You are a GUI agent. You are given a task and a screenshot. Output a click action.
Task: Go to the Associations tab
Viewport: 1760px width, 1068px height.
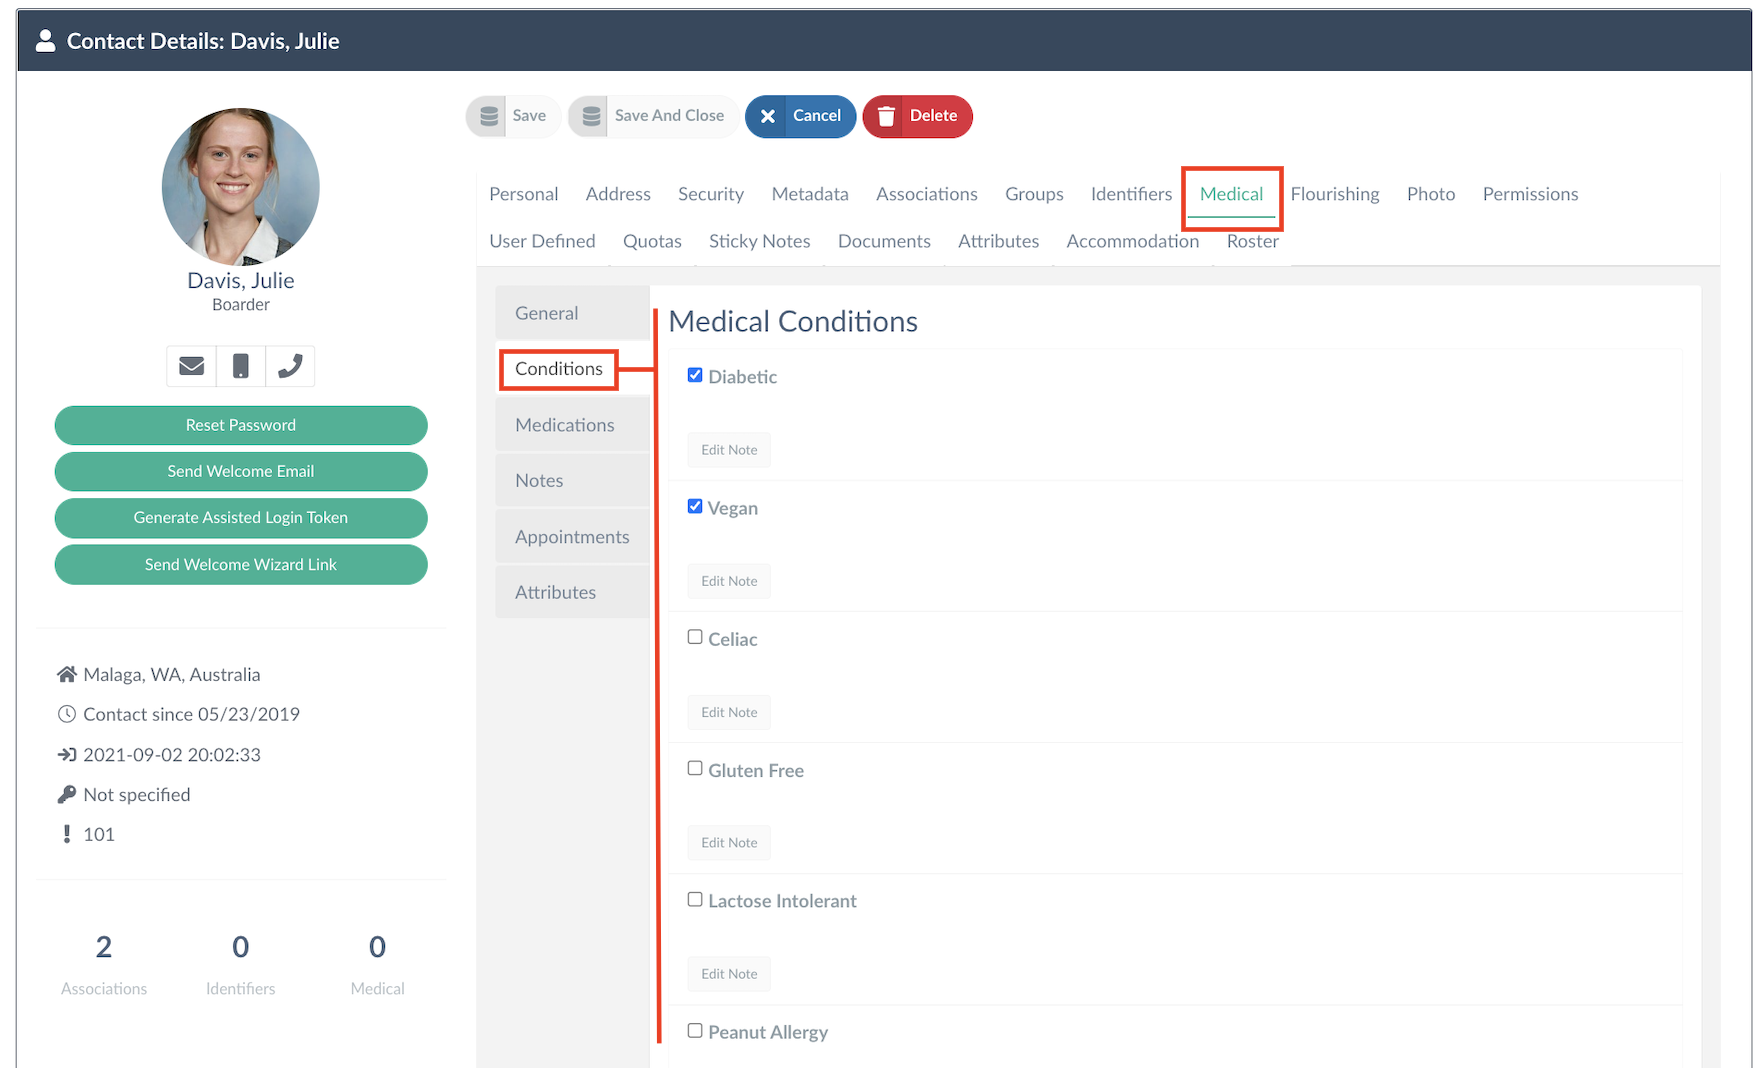pos(927,194)
